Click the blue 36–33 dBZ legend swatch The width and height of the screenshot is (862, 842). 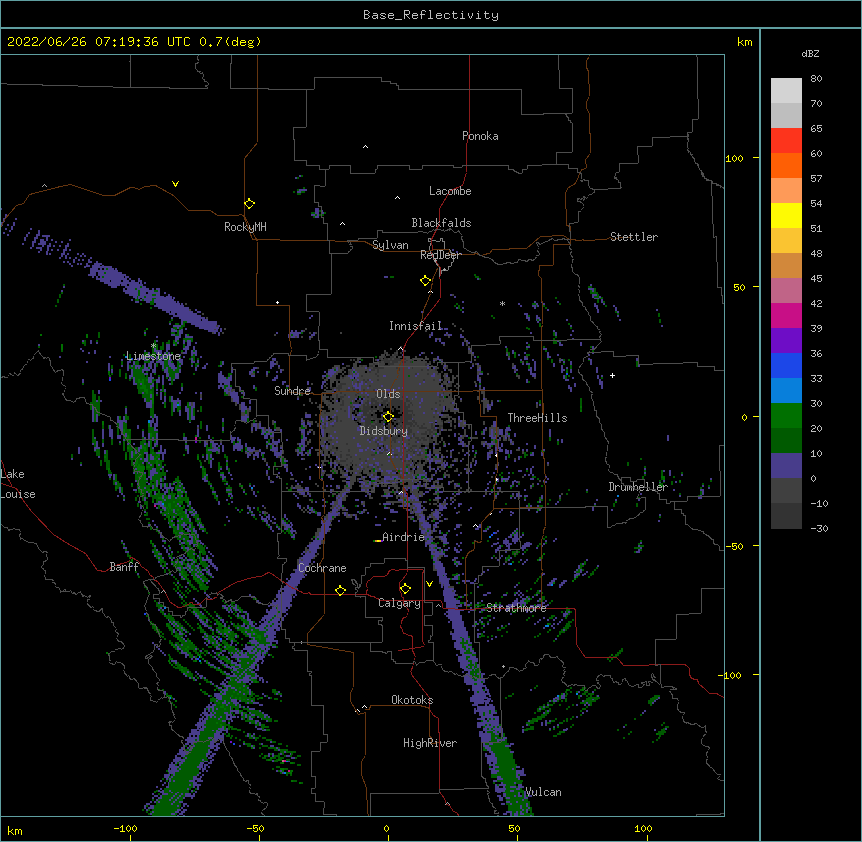786,365
